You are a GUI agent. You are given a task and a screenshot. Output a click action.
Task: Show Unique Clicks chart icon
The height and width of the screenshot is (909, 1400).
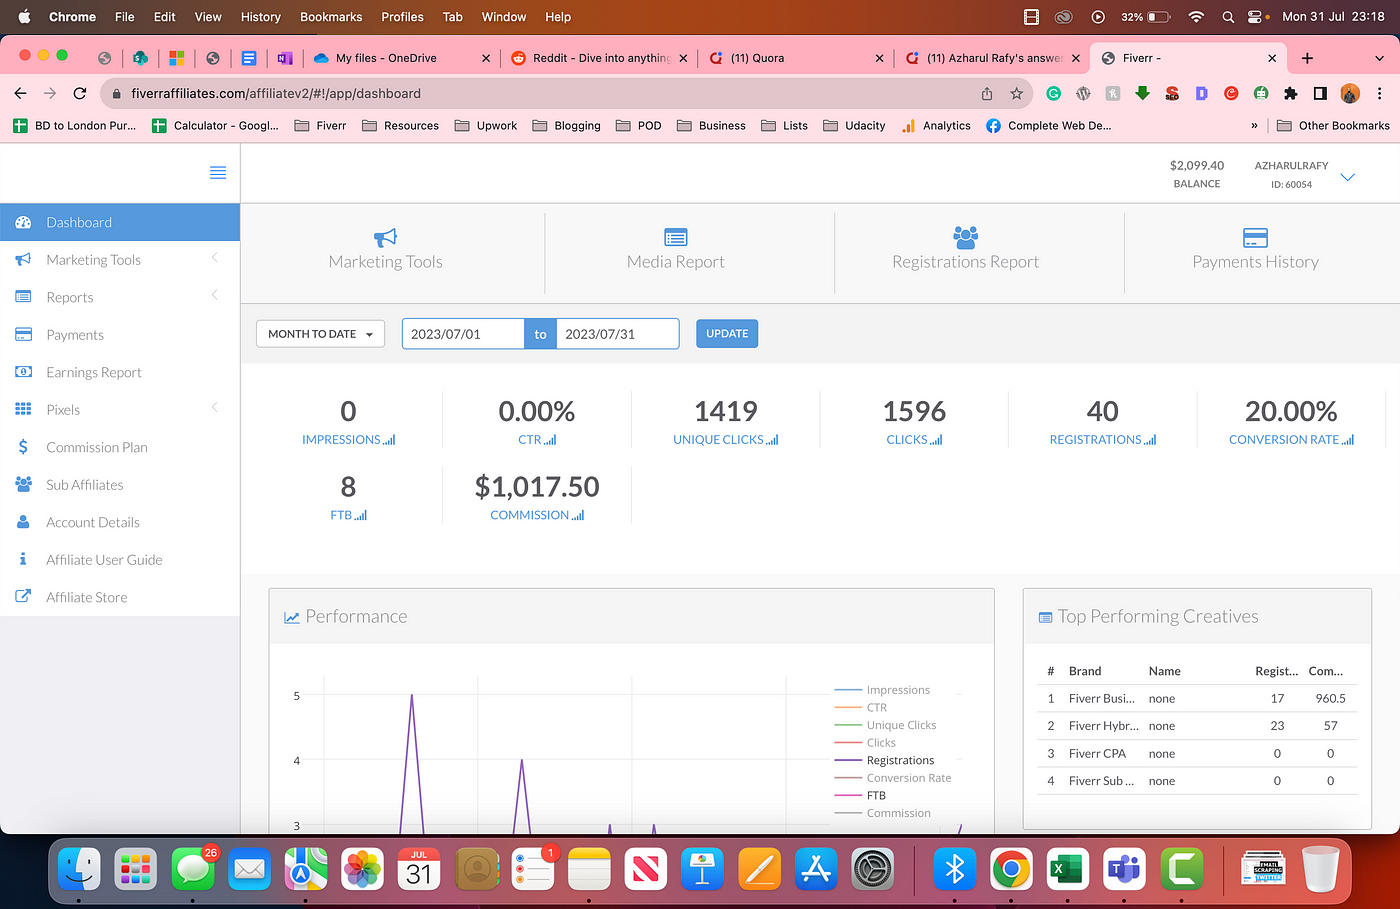pyautogui.click(x=772, y=440)
